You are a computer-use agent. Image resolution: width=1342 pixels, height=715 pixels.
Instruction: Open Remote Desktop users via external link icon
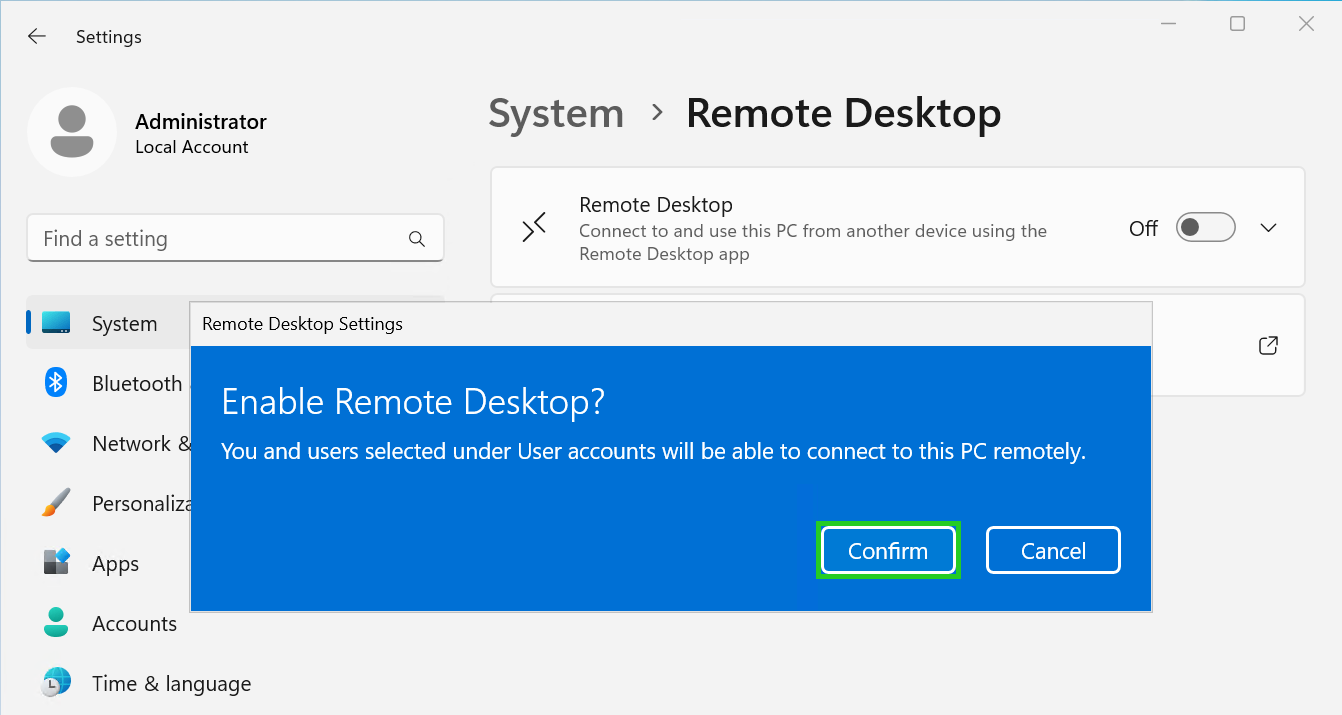1267,345
